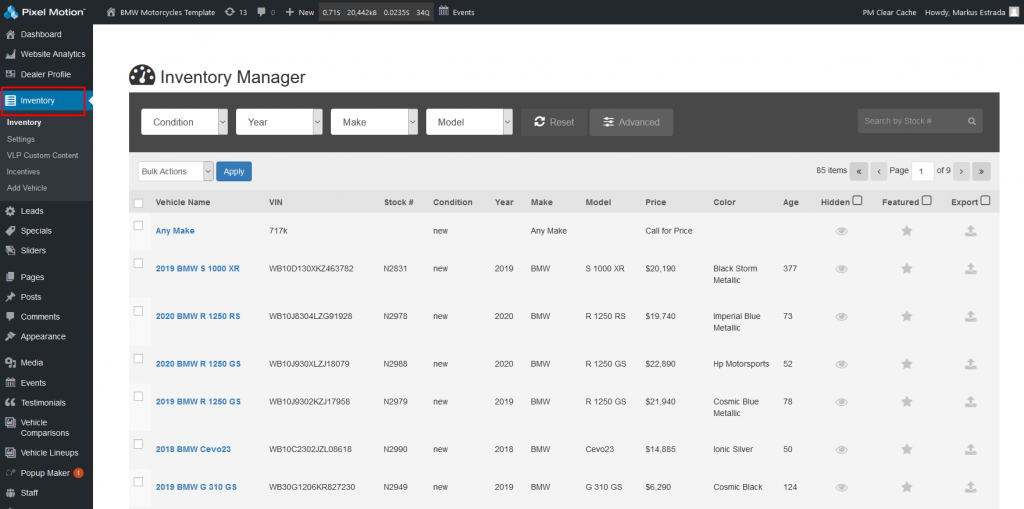
Task: Click the Search by Stock # field
Action: tap(920, 121)
